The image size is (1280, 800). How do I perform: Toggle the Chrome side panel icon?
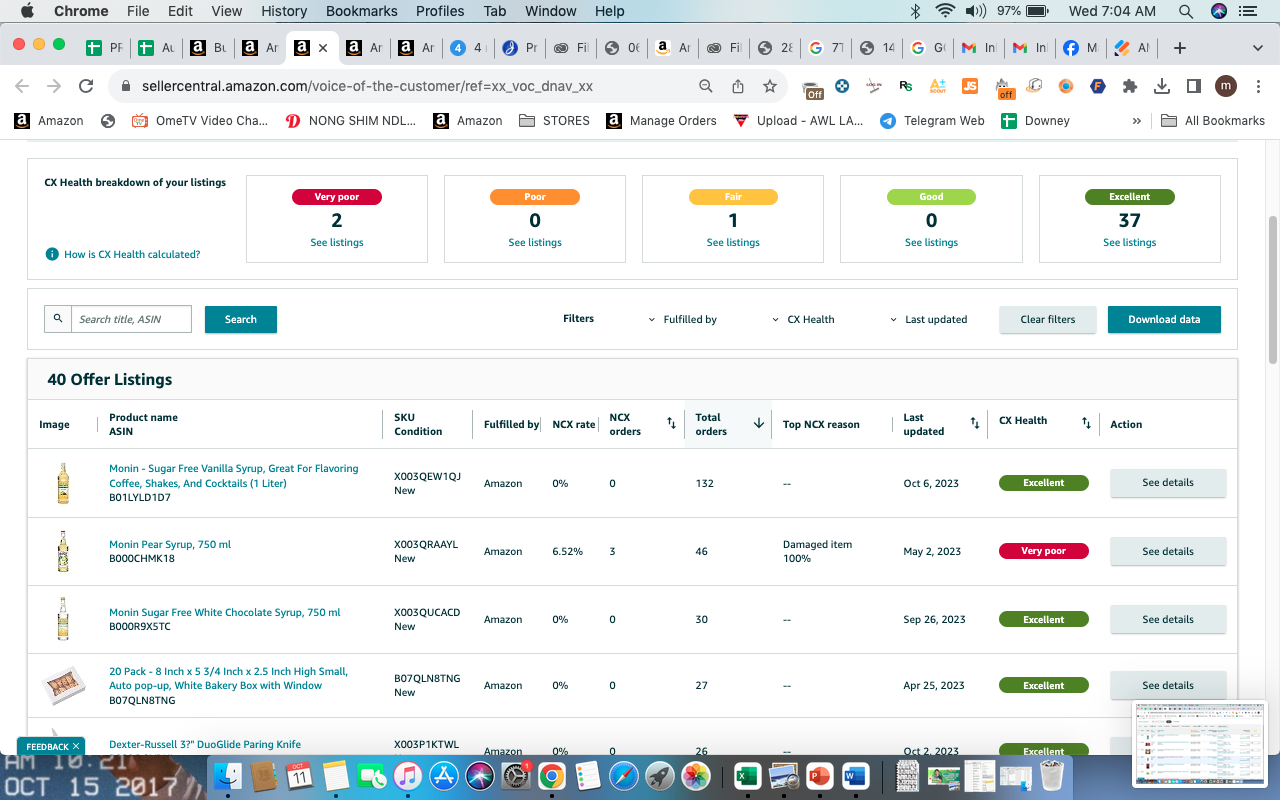[1194, 86]
